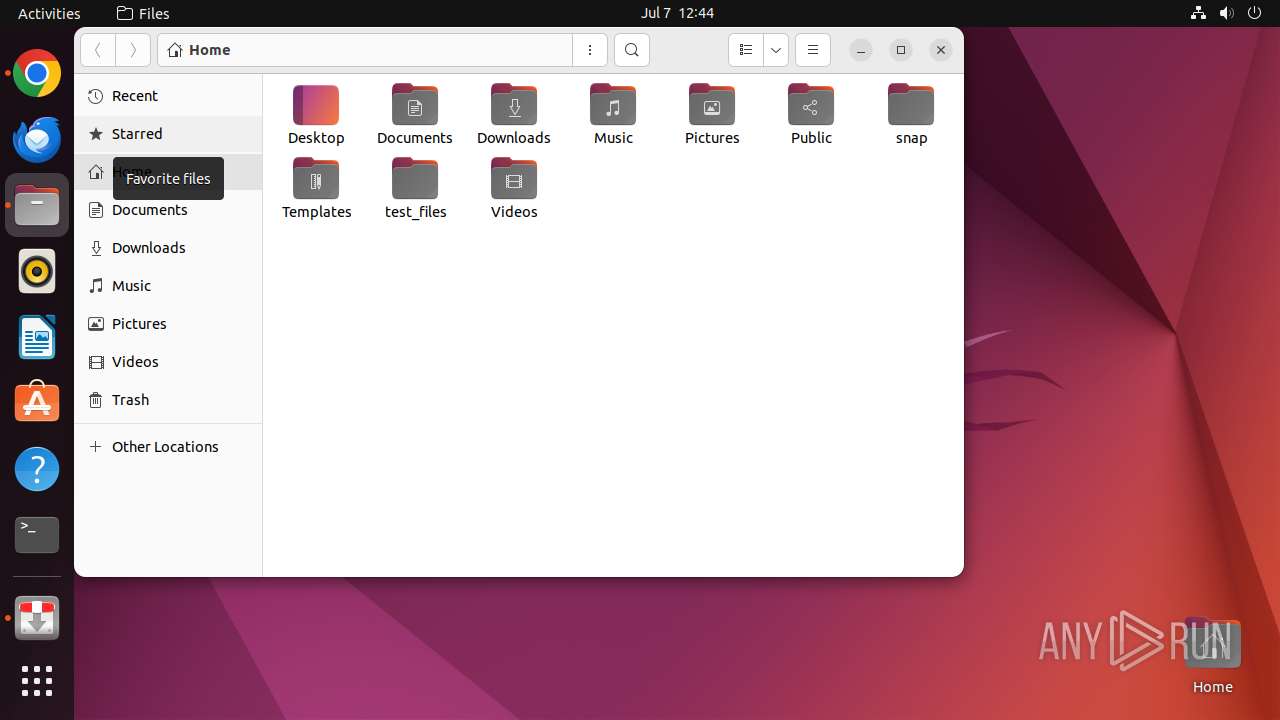Select Recent in the sidebar
The image size is (1280, 720).
tap(168, 96)
